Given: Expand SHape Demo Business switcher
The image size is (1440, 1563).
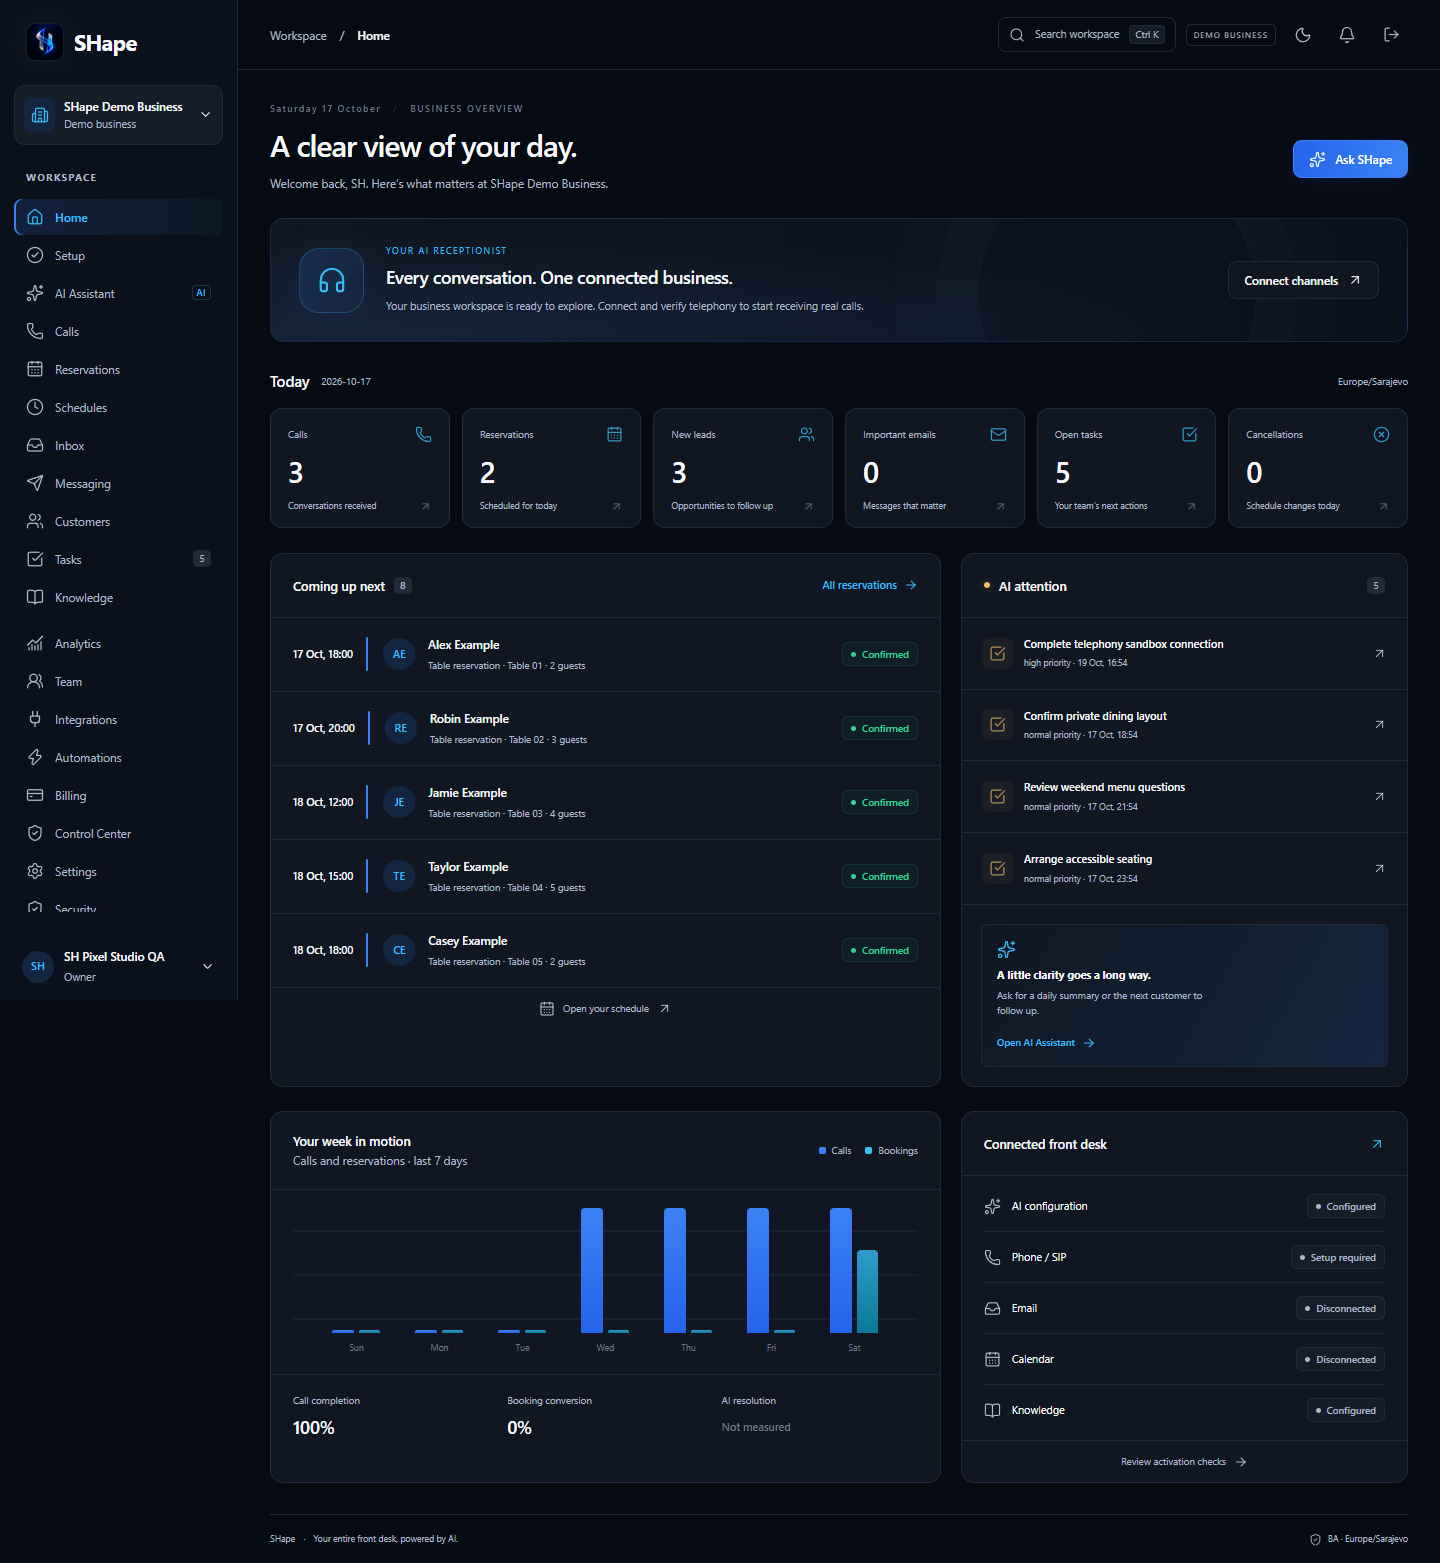Looking at the screenshot, I should click(118, 115).
